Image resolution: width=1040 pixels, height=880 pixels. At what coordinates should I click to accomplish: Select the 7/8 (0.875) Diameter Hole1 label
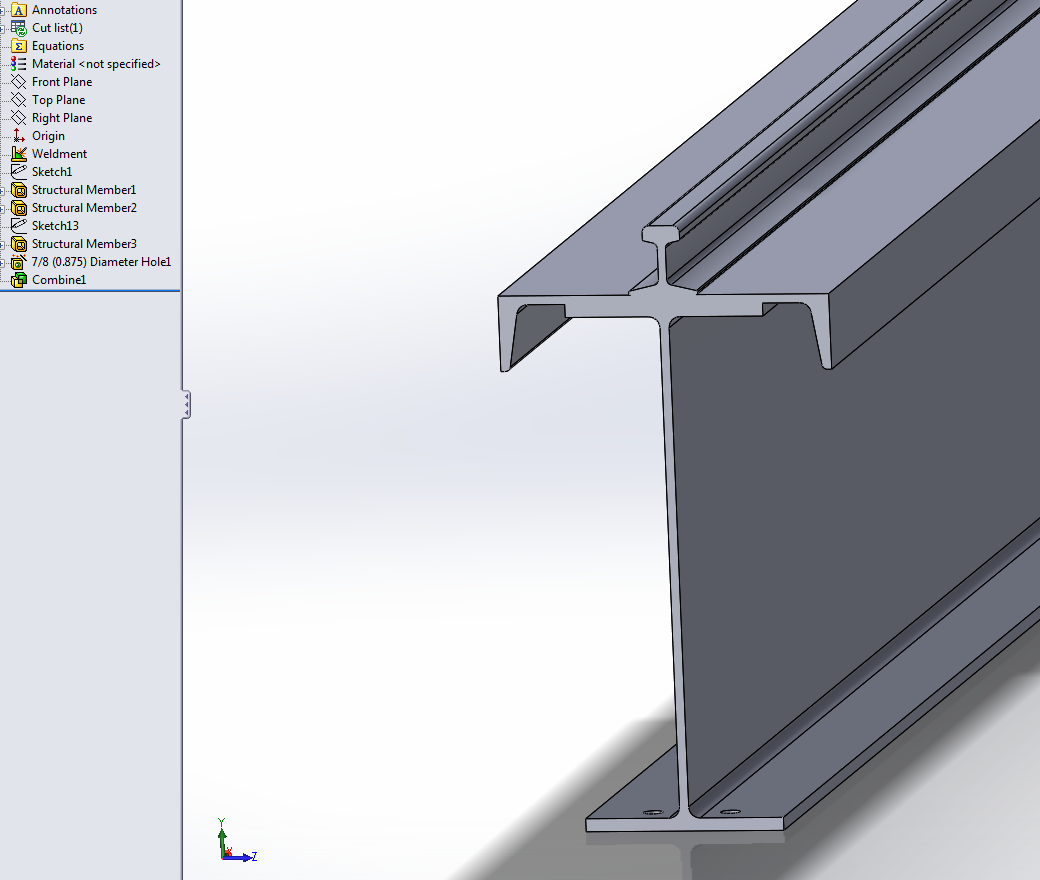(101, 261)
